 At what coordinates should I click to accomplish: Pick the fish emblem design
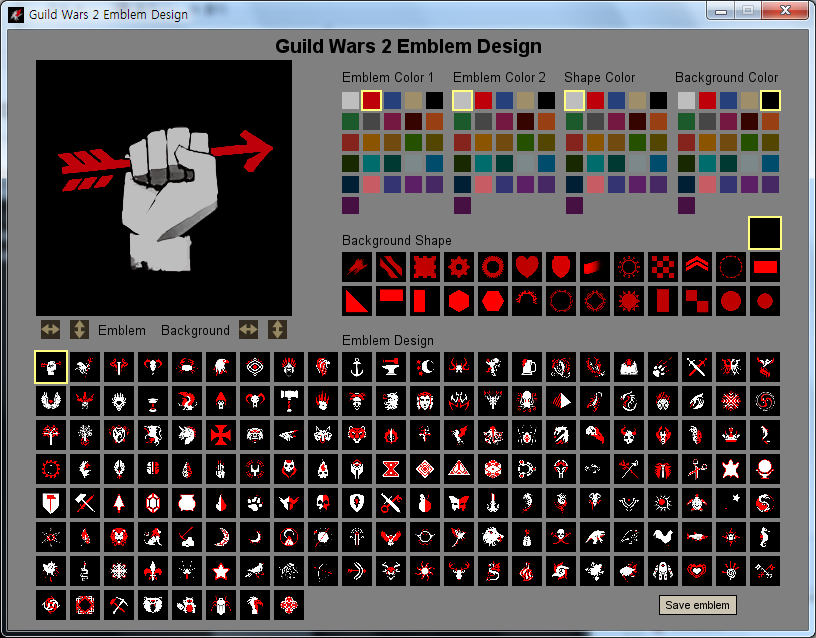pyautogui.click(x=697, y=537)
